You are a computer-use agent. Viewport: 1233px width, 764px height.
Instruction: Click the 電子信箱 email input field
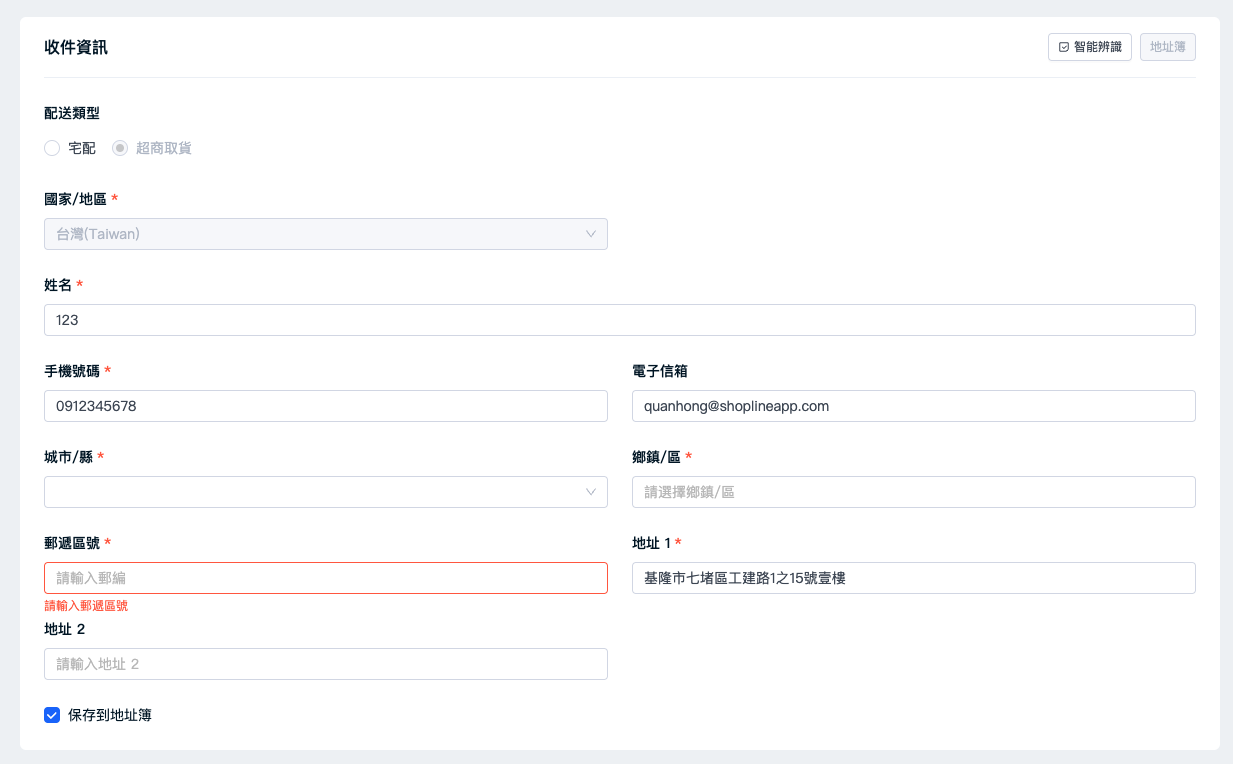point(914,406)
